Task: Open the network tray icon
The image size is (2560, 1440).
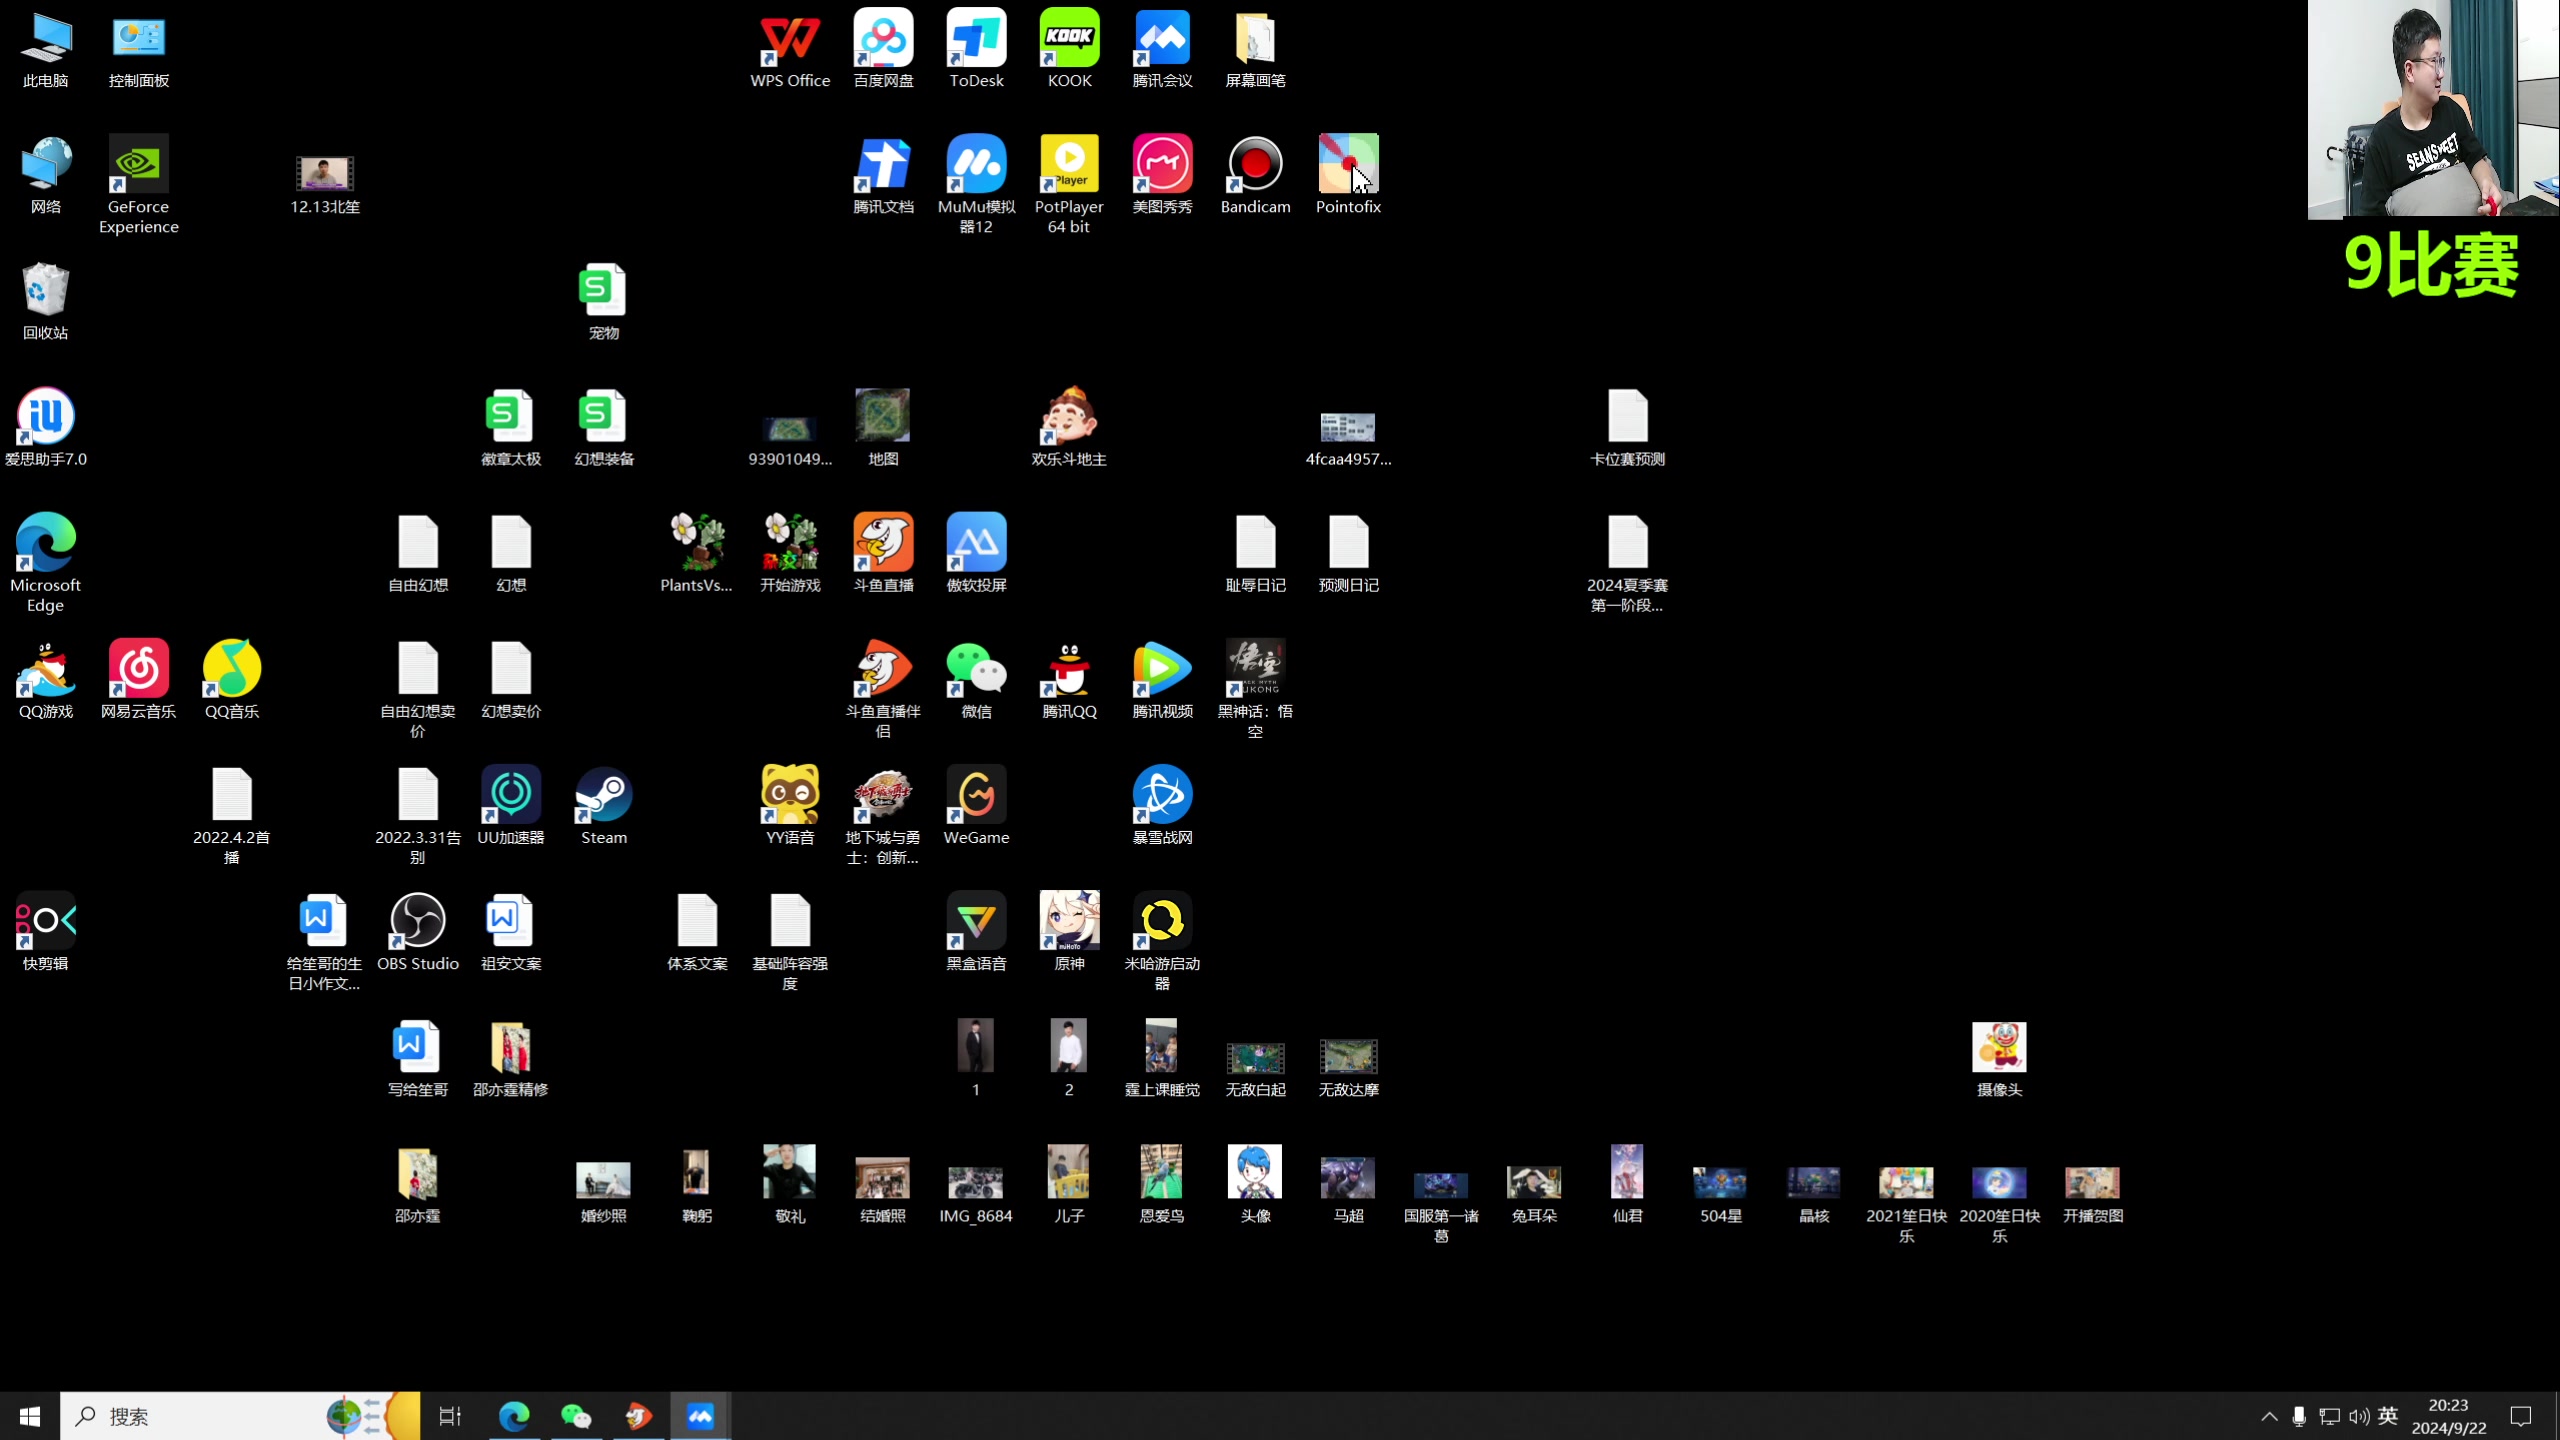Action: point(2329,1416)
